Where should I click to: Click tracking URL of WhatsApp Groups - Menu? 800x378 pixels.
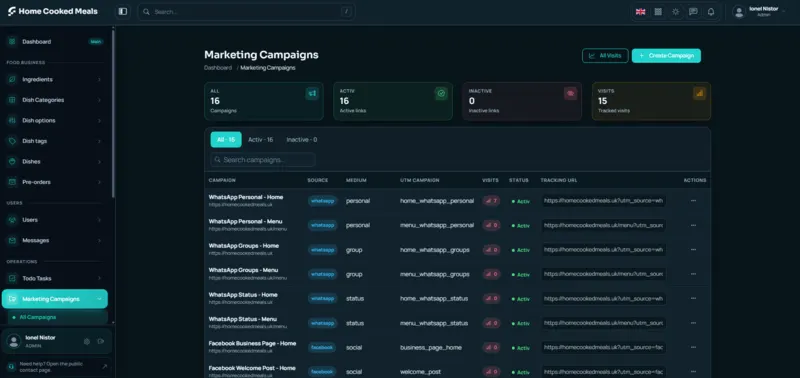point(604,274)
